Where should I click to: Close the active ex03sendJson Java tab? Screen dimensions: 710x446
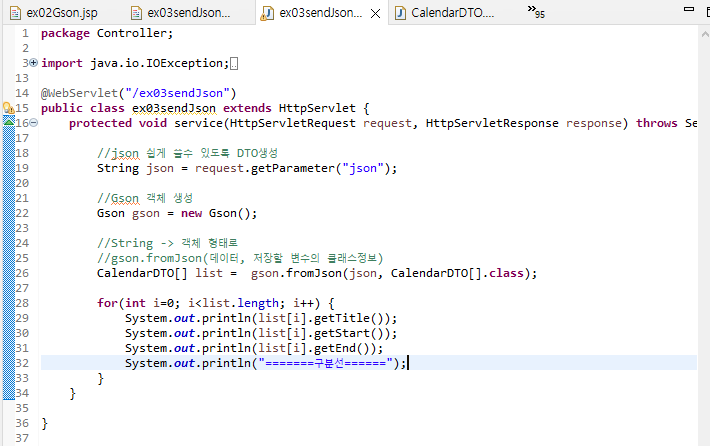375,14
